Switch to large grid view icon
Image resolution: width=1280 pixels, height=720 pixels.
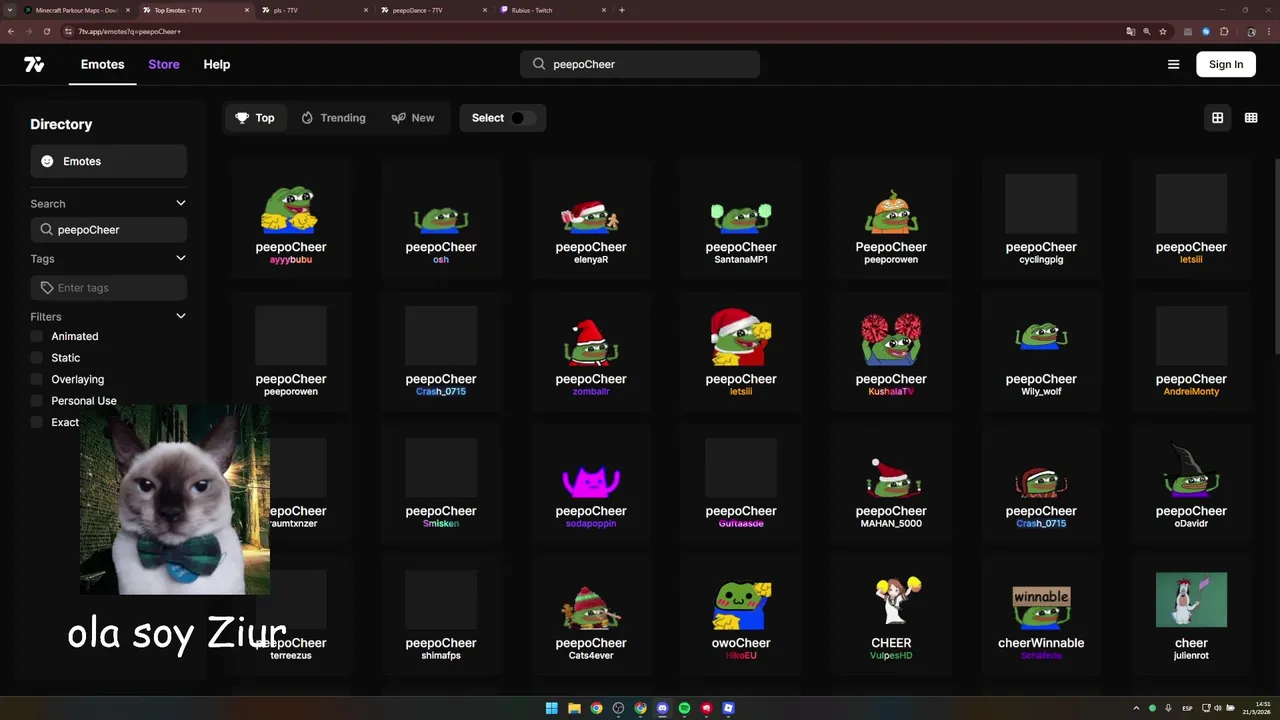1217,118
